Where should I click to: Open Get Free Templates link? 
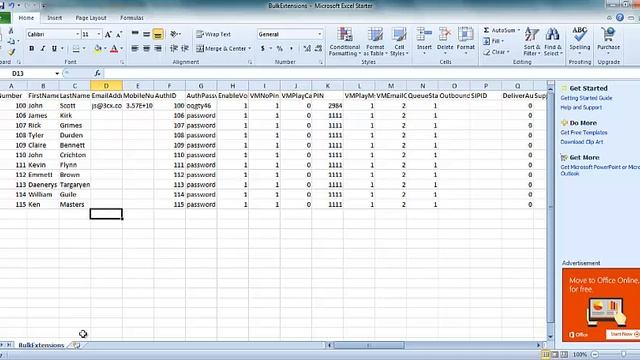point(584,133)
